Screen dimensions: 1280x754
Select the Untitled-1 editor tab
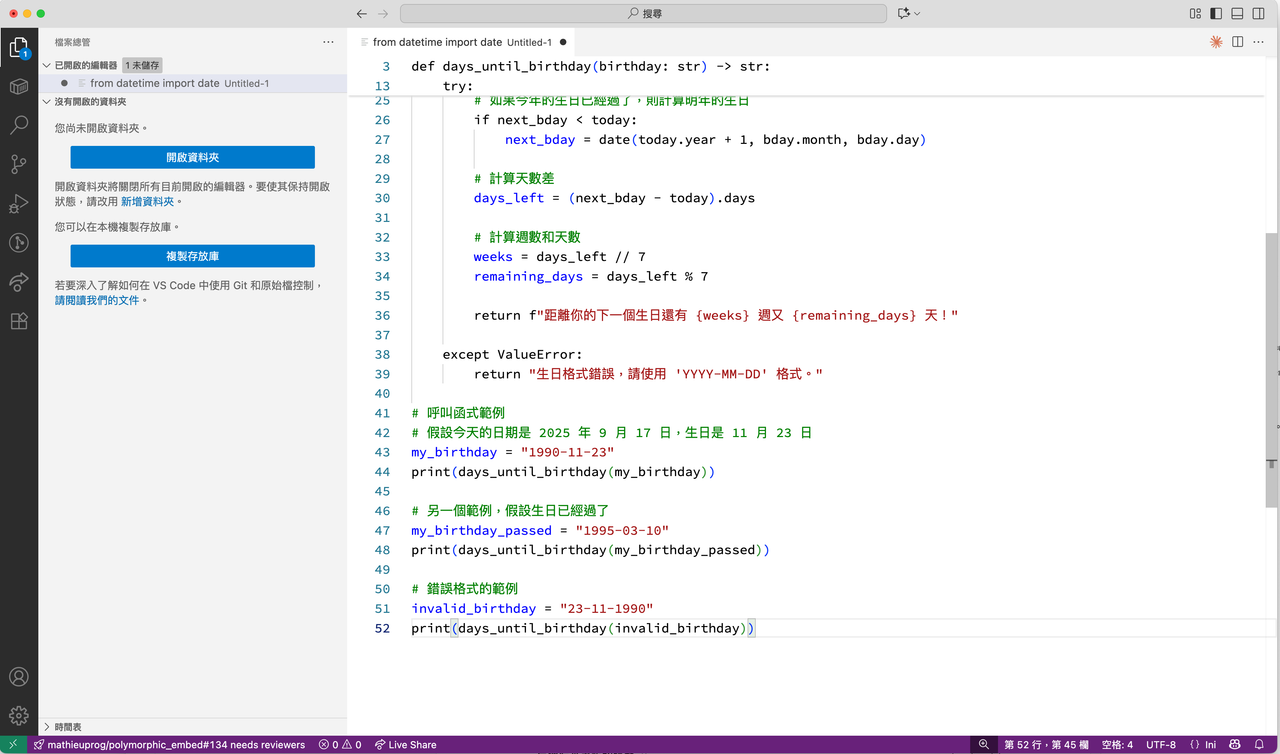(x=461, y=42)
